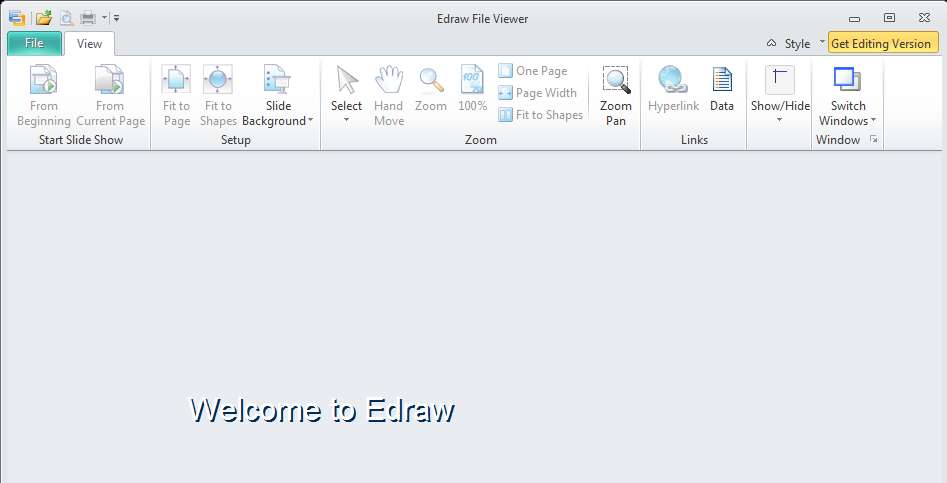Viewport: 947px width, 483px height.
Task: Open the Zoom Pan window
Action: tap(615, 96)
